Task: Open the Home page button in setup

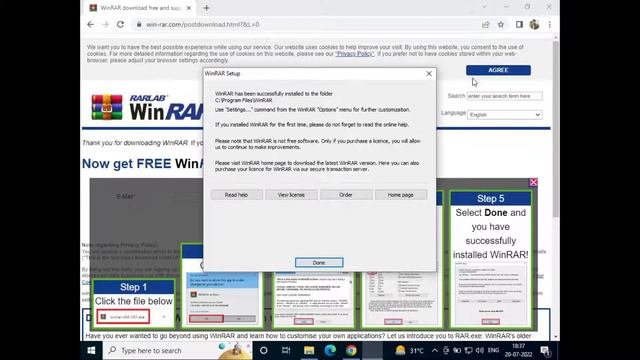Action: click(400, 195)
